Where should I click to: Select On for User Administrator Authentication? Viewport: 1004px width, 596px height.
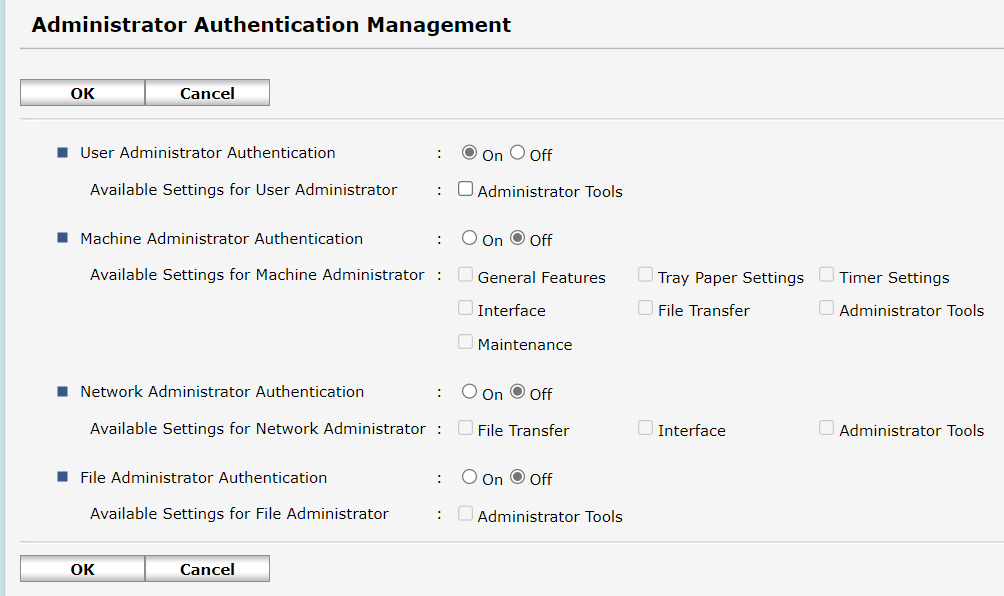[x=469, y=153]
